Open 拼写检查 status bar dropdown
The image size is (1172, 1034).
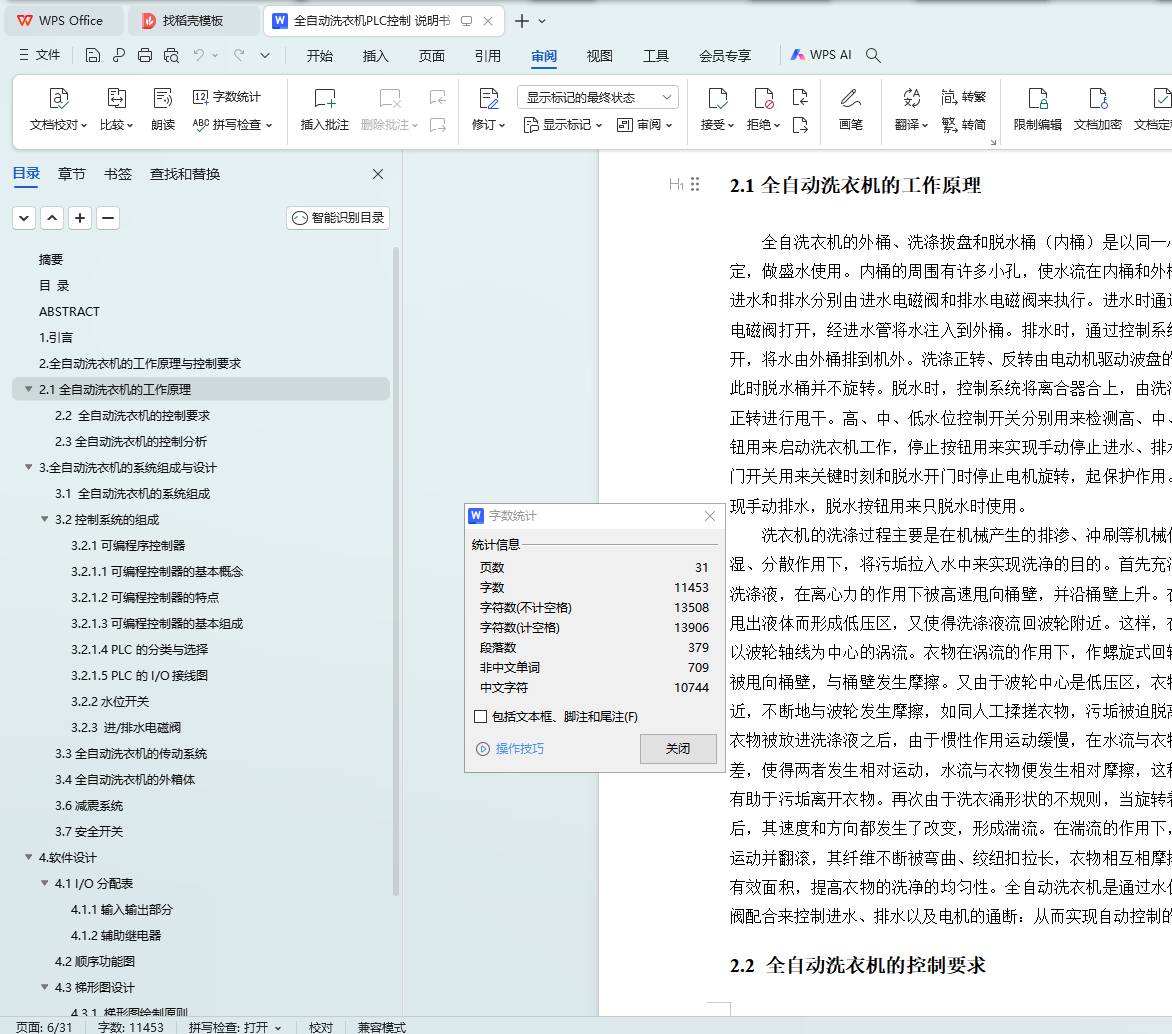pos(278,1028)
